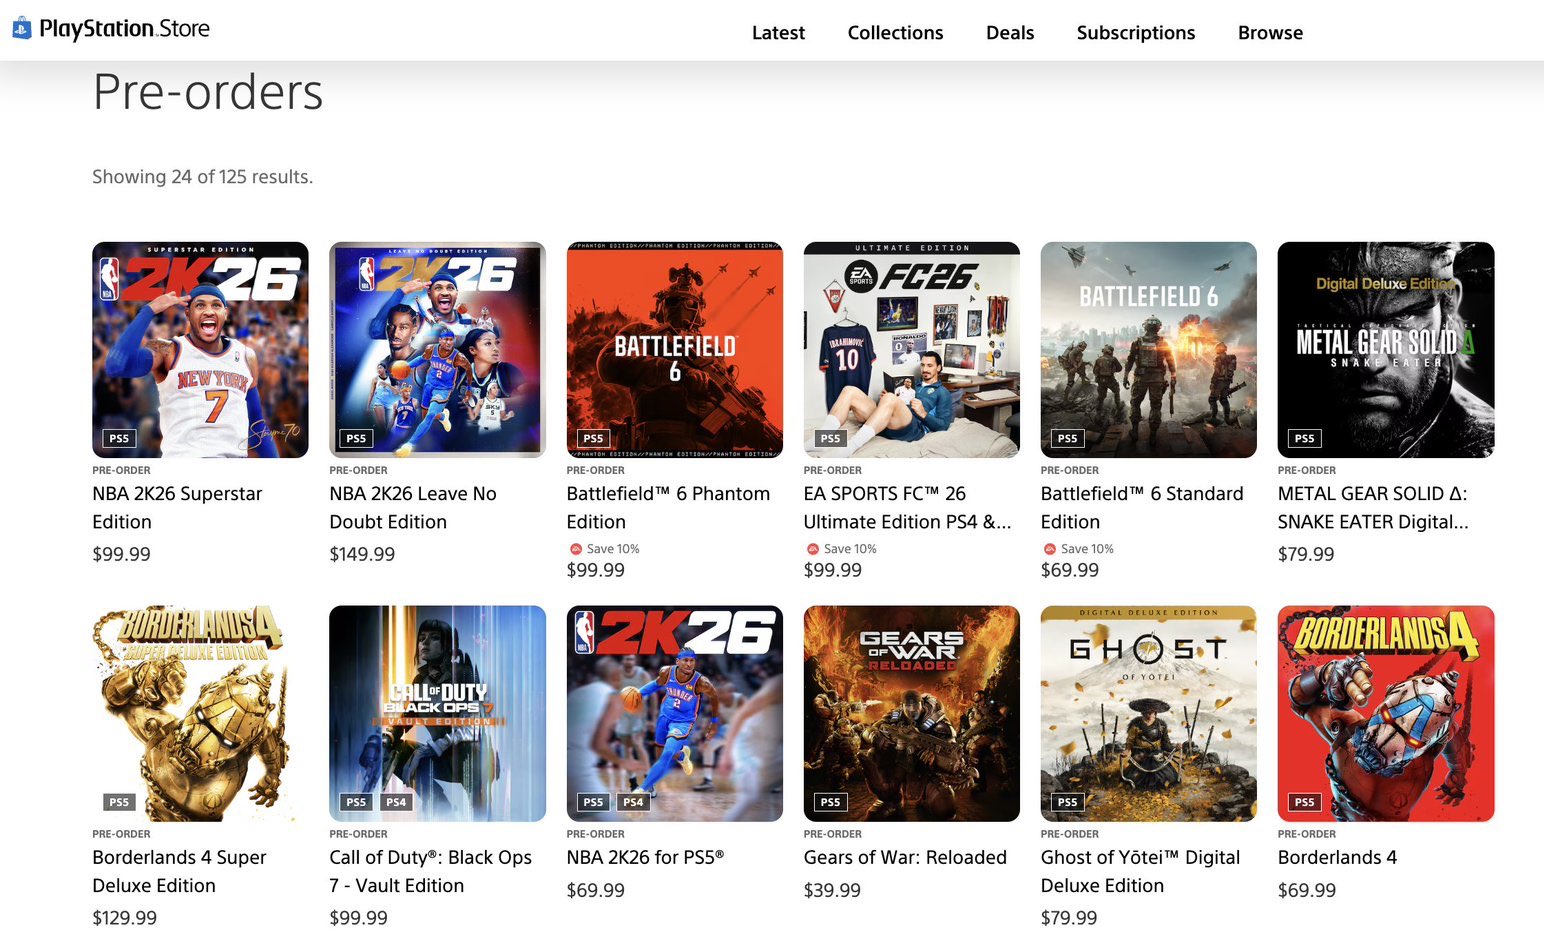Click the NBA 2K26 Leave No Doubt Edition title
This screenshot has height=940, width=1544.
(413, 508)
